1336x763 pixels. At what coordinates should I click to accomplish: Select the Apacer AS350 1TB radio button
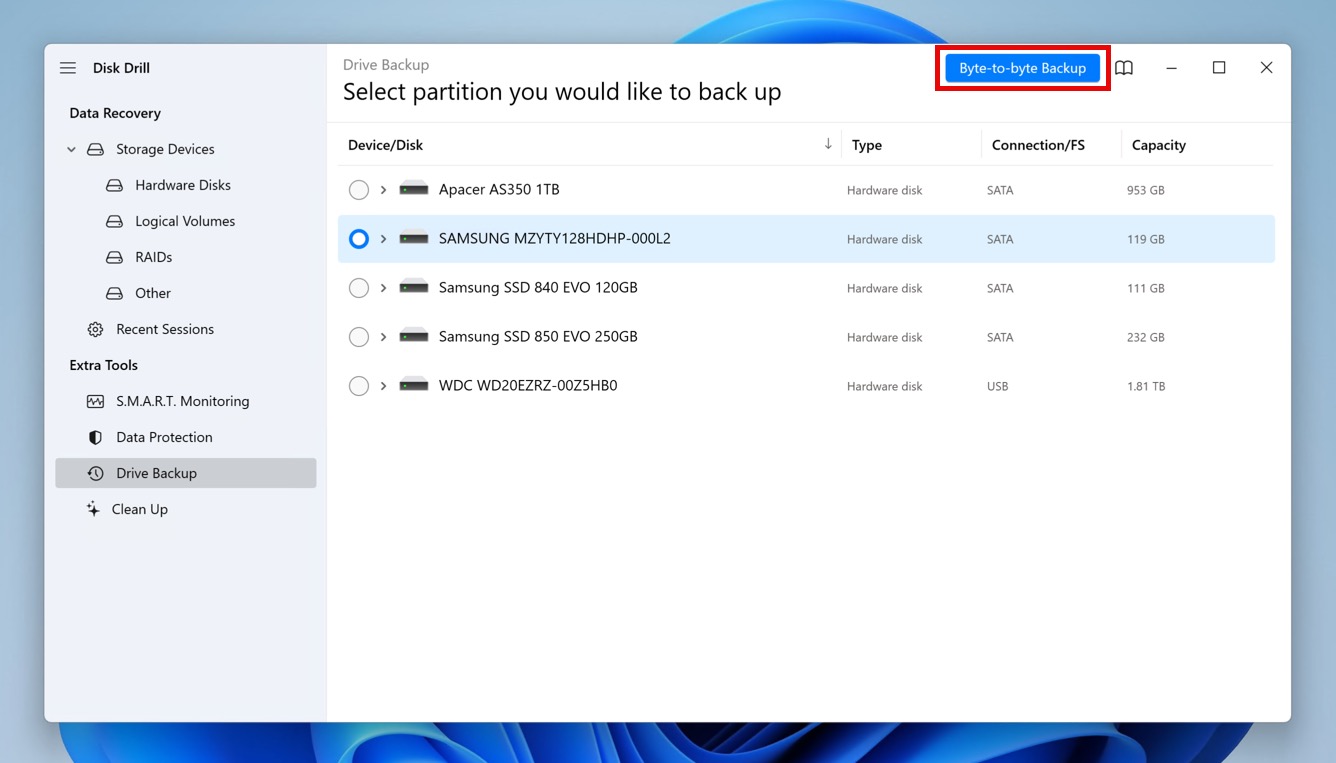point(359,190)
